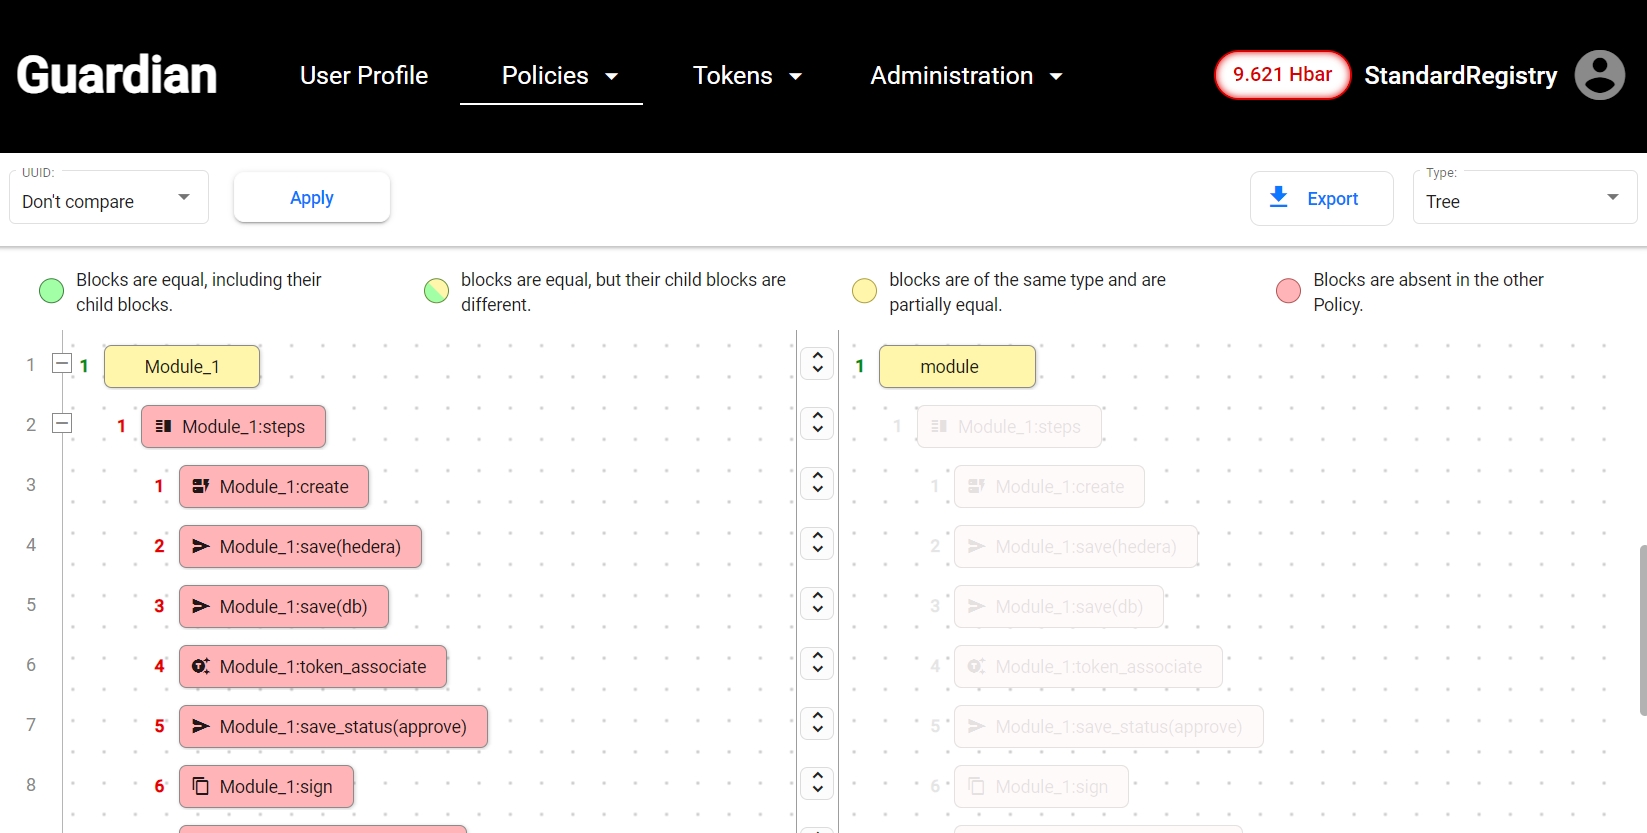Click the Module_1:sign copy icon
Viewport: 1647px width, 833px height.
click(x=201, y=786)
